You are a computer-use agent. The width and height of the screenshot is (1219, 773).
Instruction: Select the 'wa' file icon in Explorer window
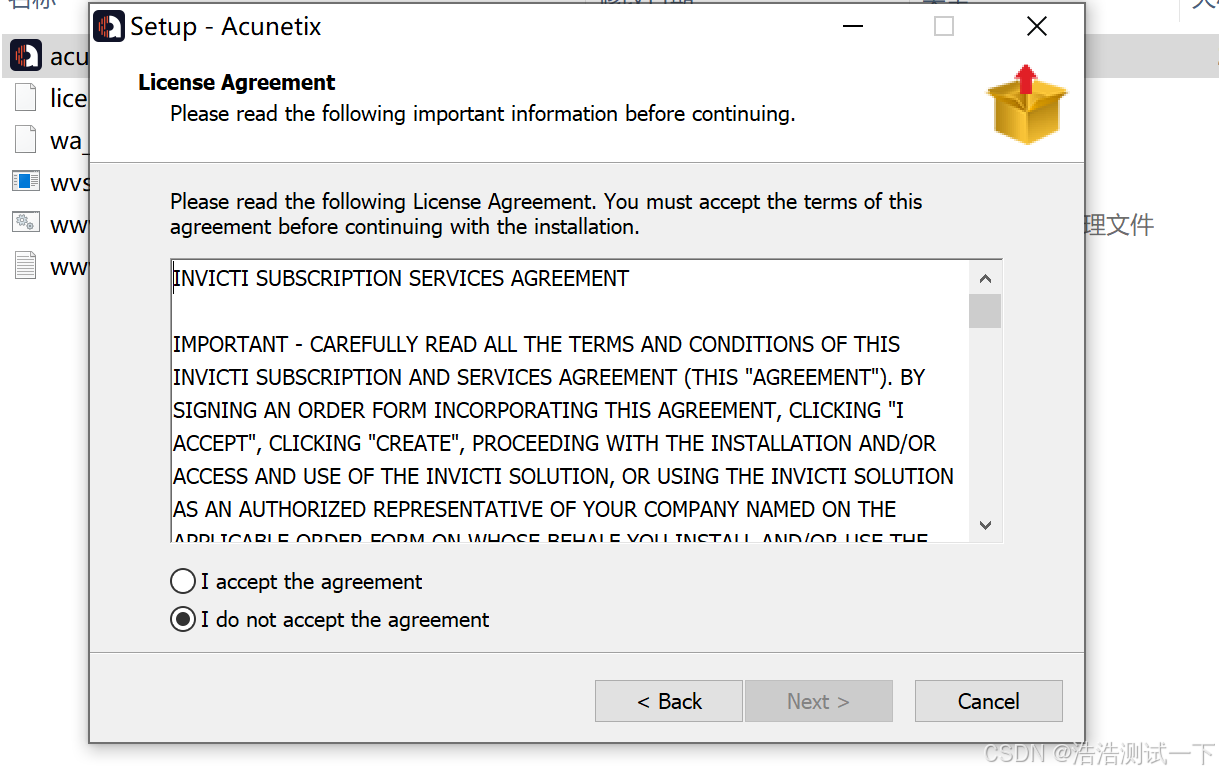[26, 139]
